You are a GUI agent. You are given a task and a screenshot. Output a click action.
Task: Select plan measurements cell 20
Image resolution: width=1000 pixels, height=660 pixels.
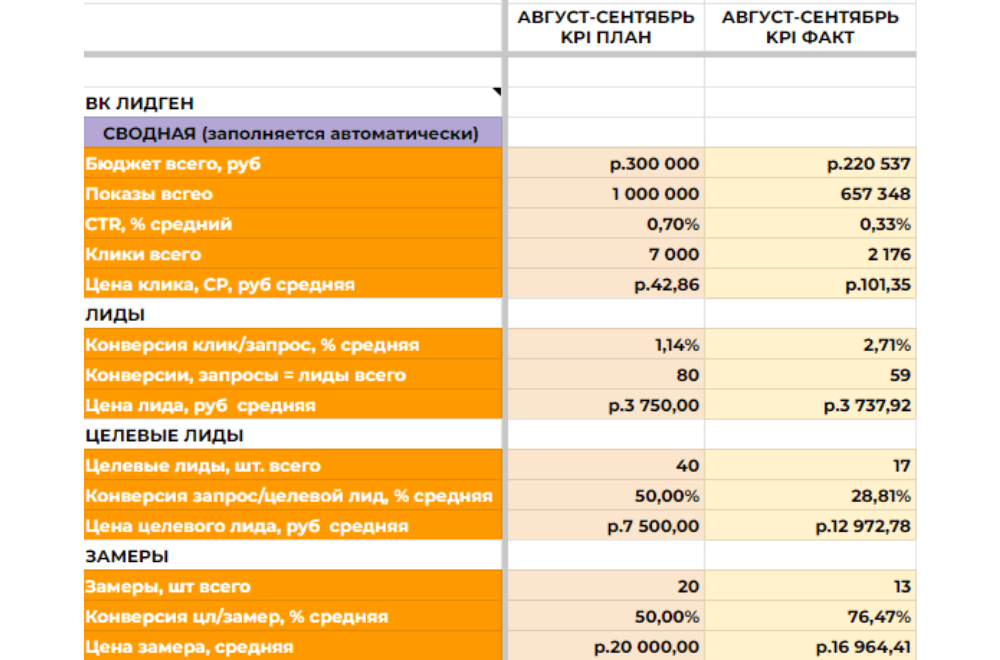point(606,586)
